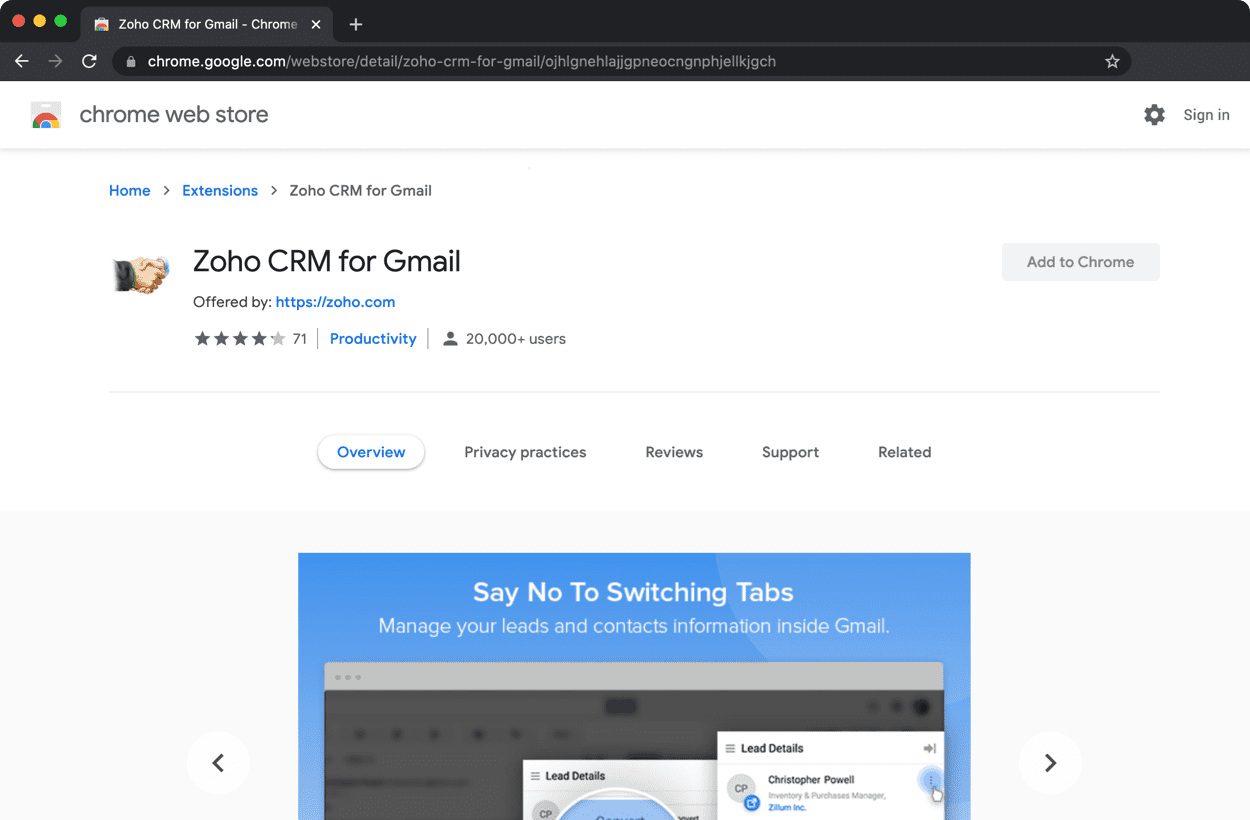This screenshot has width=1250, height=820.
Task: Click the Add to Chrome button
Action: pos(1080,261)
